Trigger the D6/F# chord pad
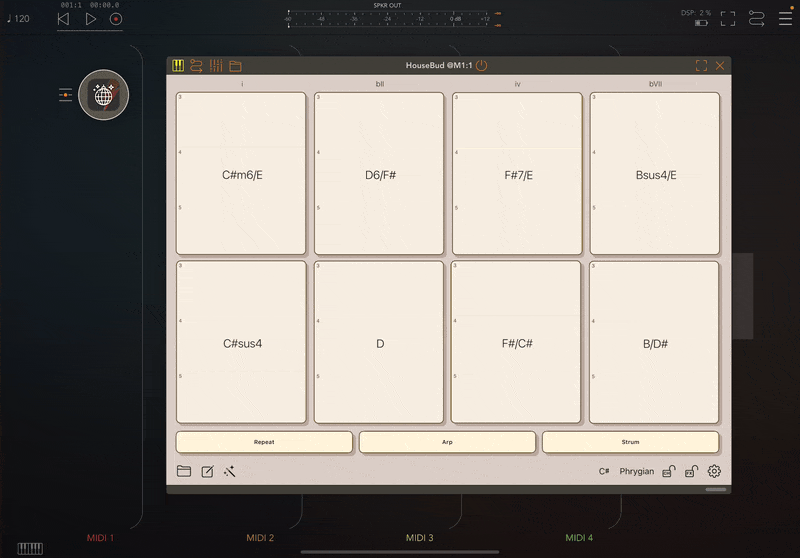800x558 pixels. pos(379,173)
